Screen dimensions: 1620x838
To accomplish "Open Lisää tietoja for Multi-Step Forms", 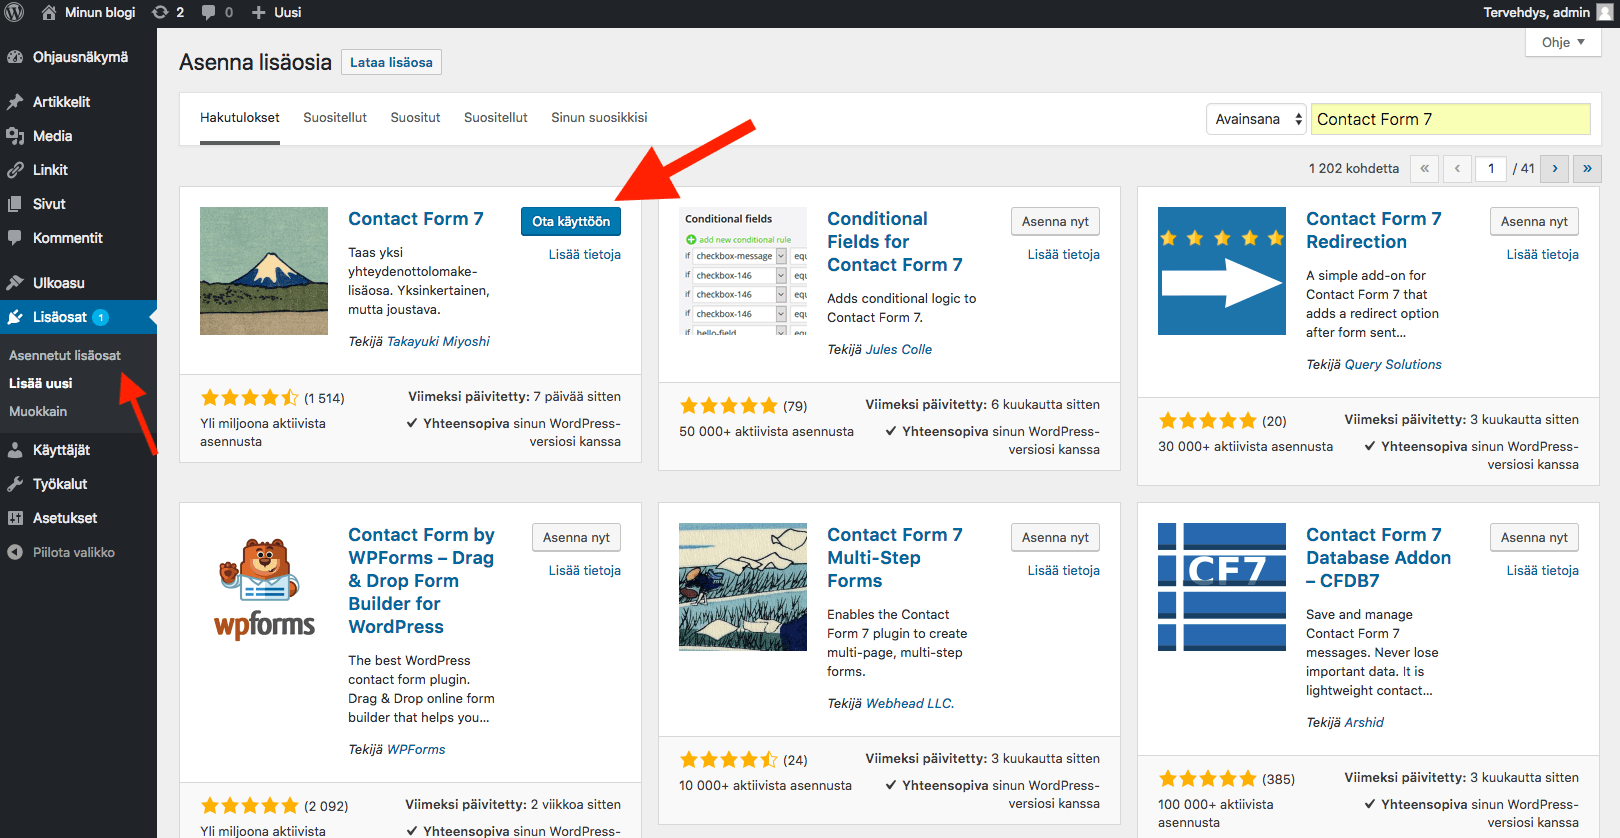I will [1064, 570].
